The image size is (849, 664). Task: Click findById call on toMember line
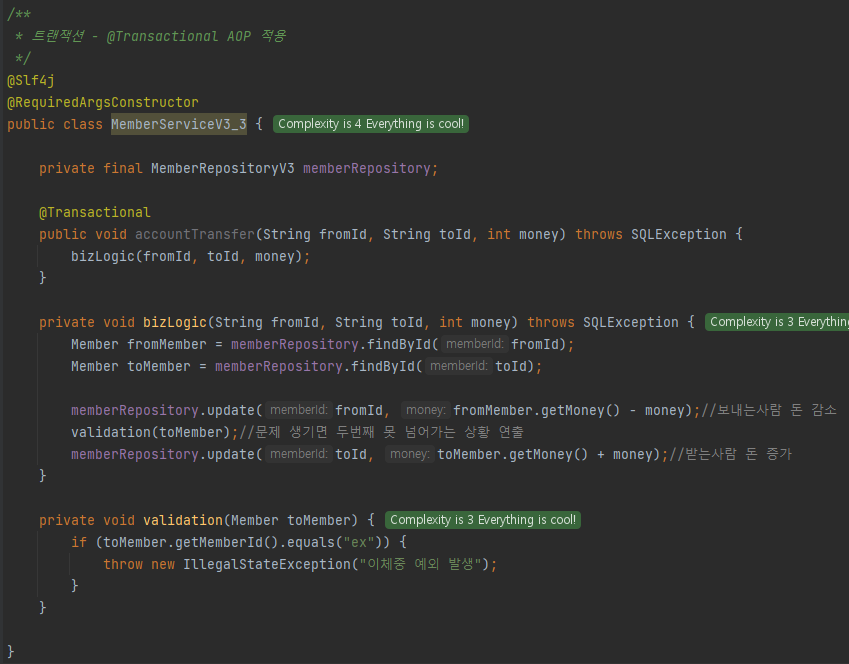pos(383,367)
